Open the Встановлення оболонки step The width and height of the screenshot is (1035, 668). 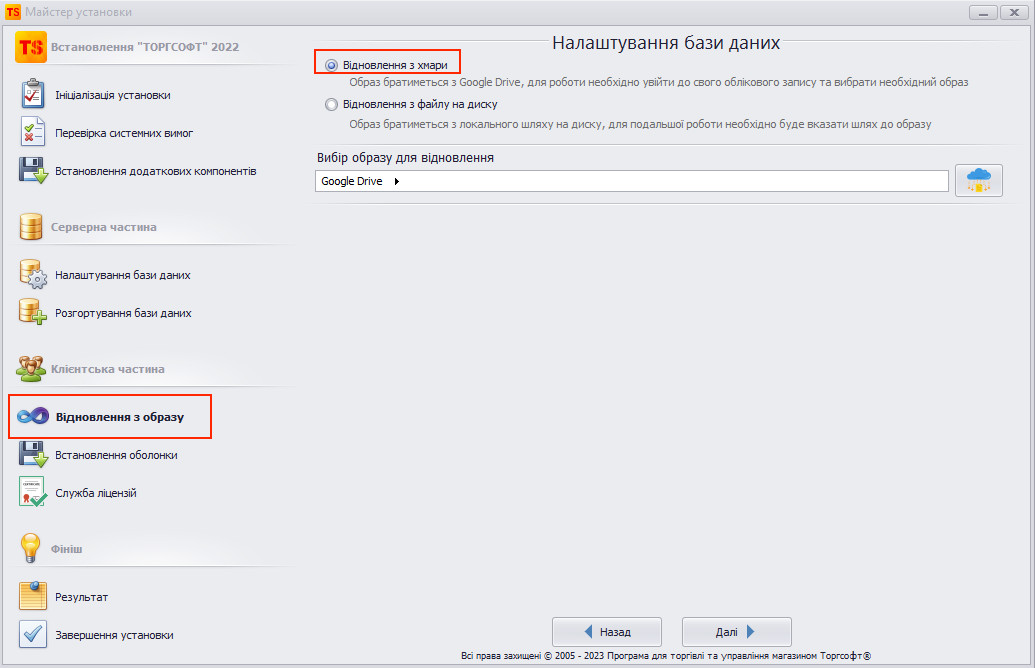116,455
